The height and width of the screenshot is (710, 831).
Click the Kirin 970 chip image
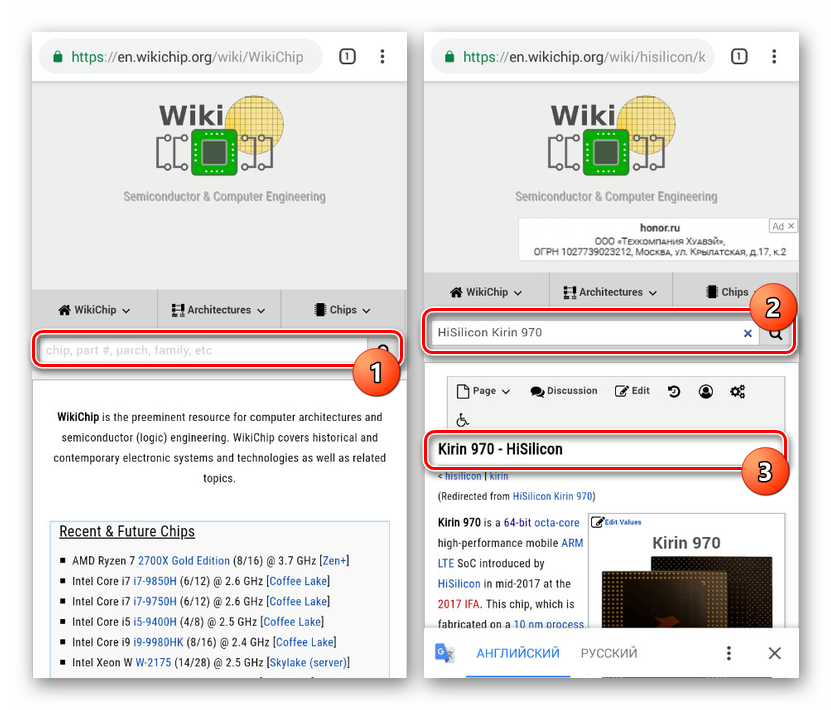(x=687, y=592)
